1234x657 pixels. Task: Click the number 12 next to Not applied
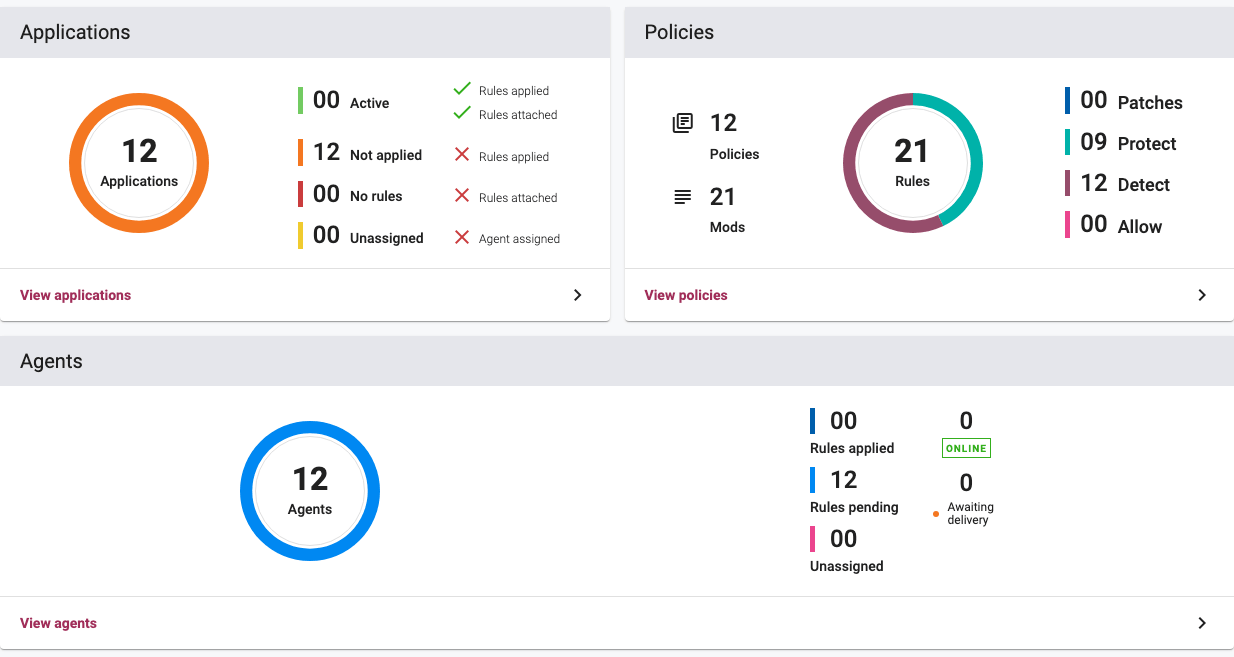pos(326,152)
